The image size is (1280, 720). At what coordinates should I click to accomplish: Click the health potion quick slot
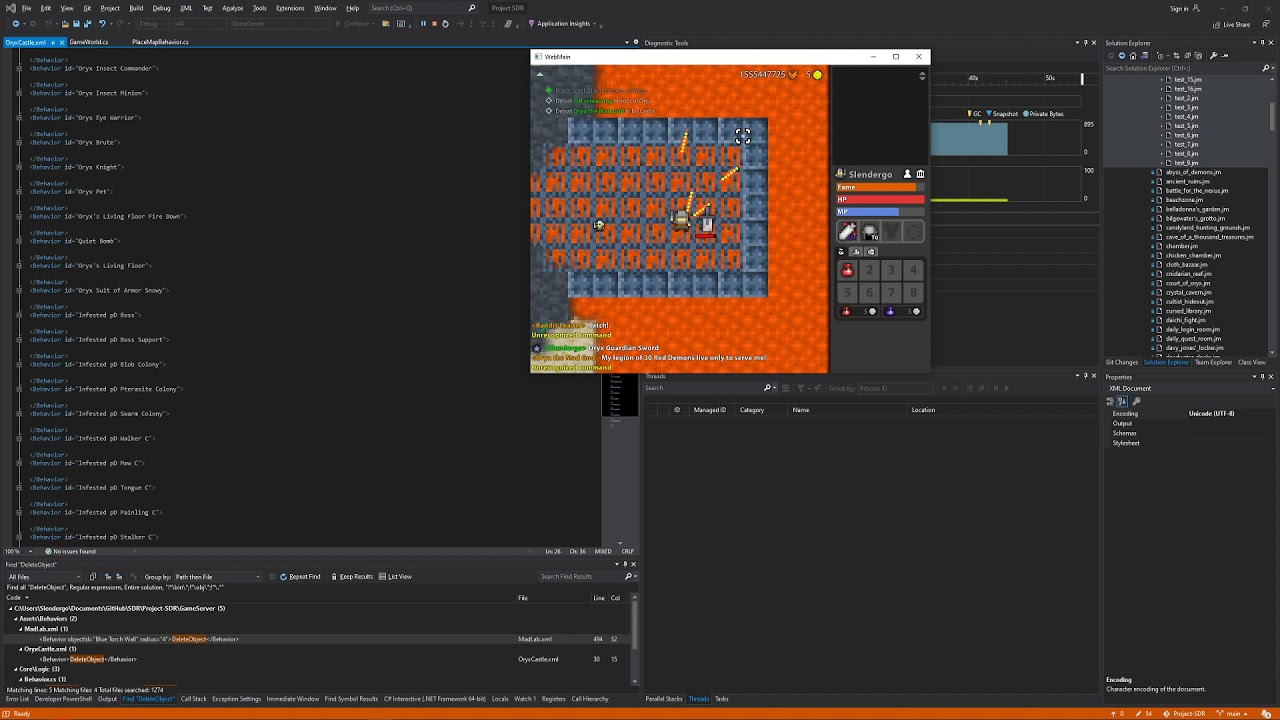point(858,311)
